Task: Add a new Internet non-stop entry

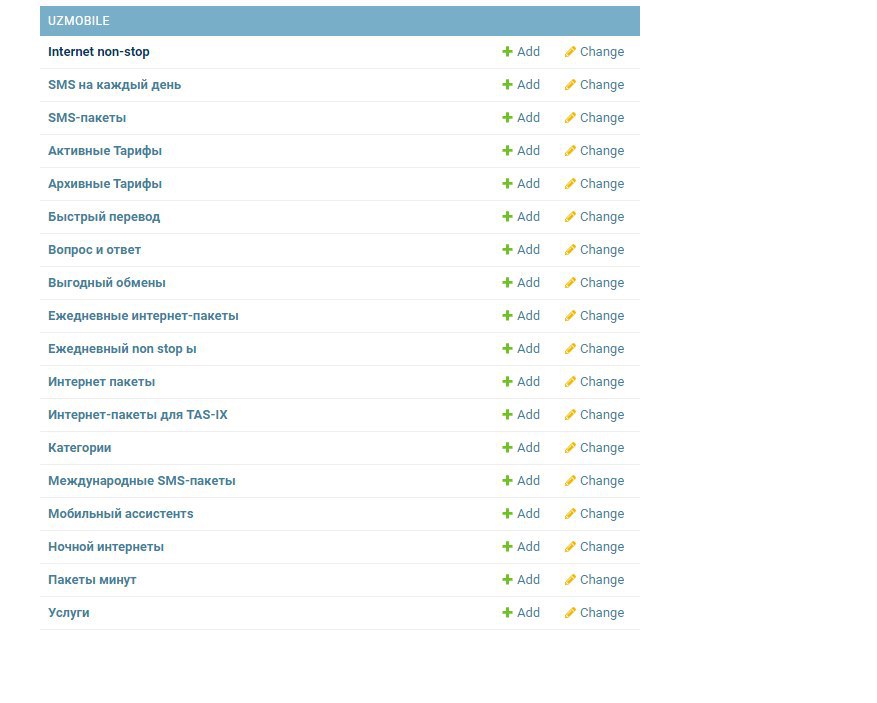Action: click(521, 51)
